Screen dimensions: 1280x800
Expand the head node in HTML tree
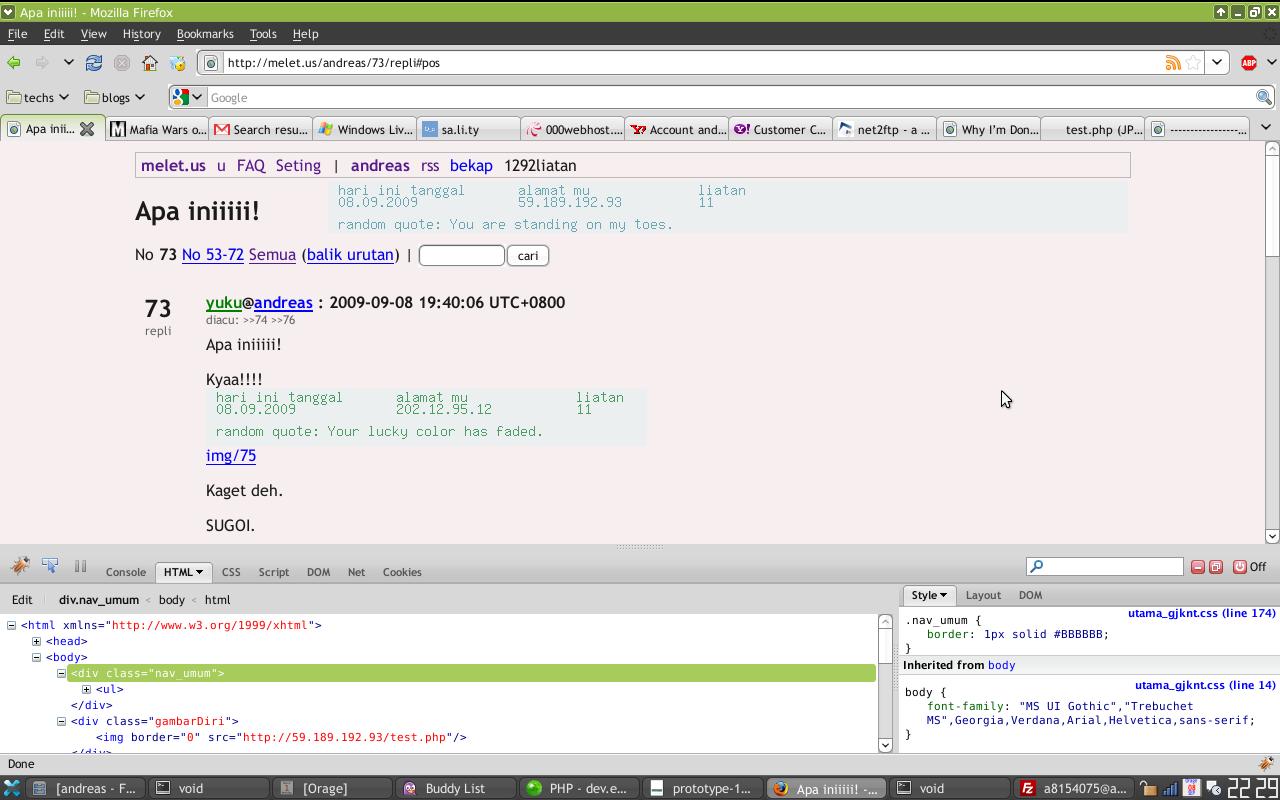36,641
